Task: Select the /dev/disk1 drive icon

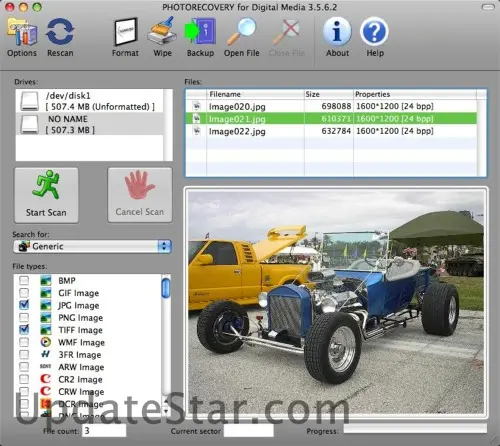Action: pos(29,101)
